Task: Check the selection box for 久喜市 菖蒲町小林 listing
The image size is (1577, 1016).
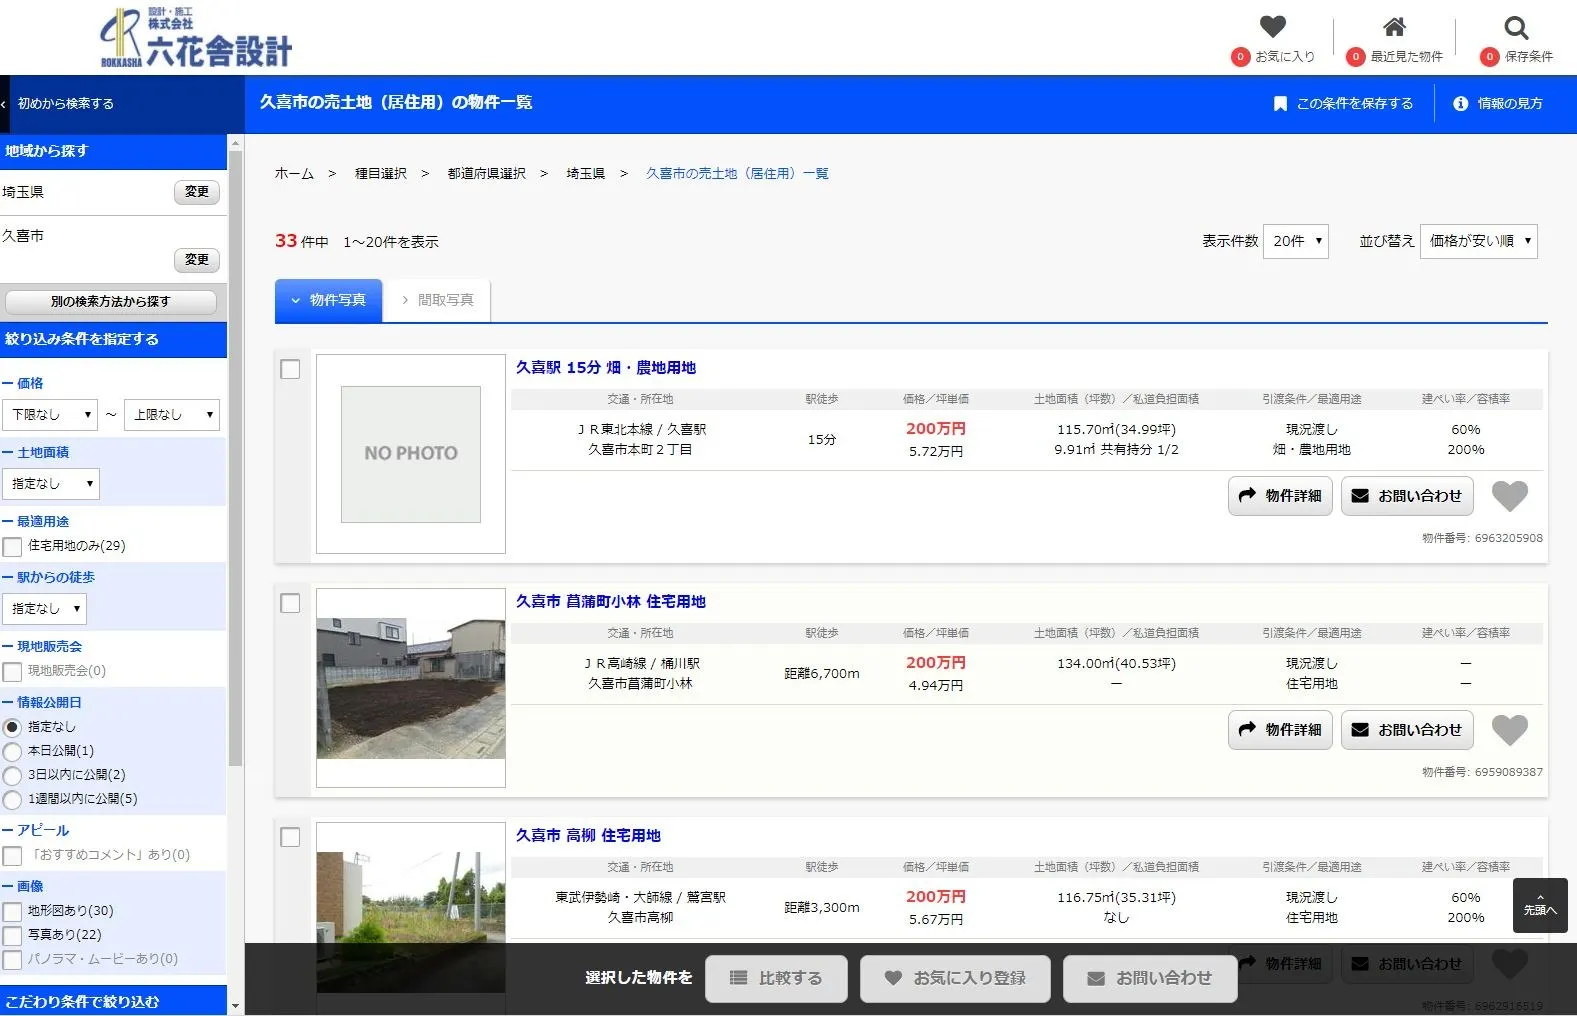Action: tap(290, 604)
